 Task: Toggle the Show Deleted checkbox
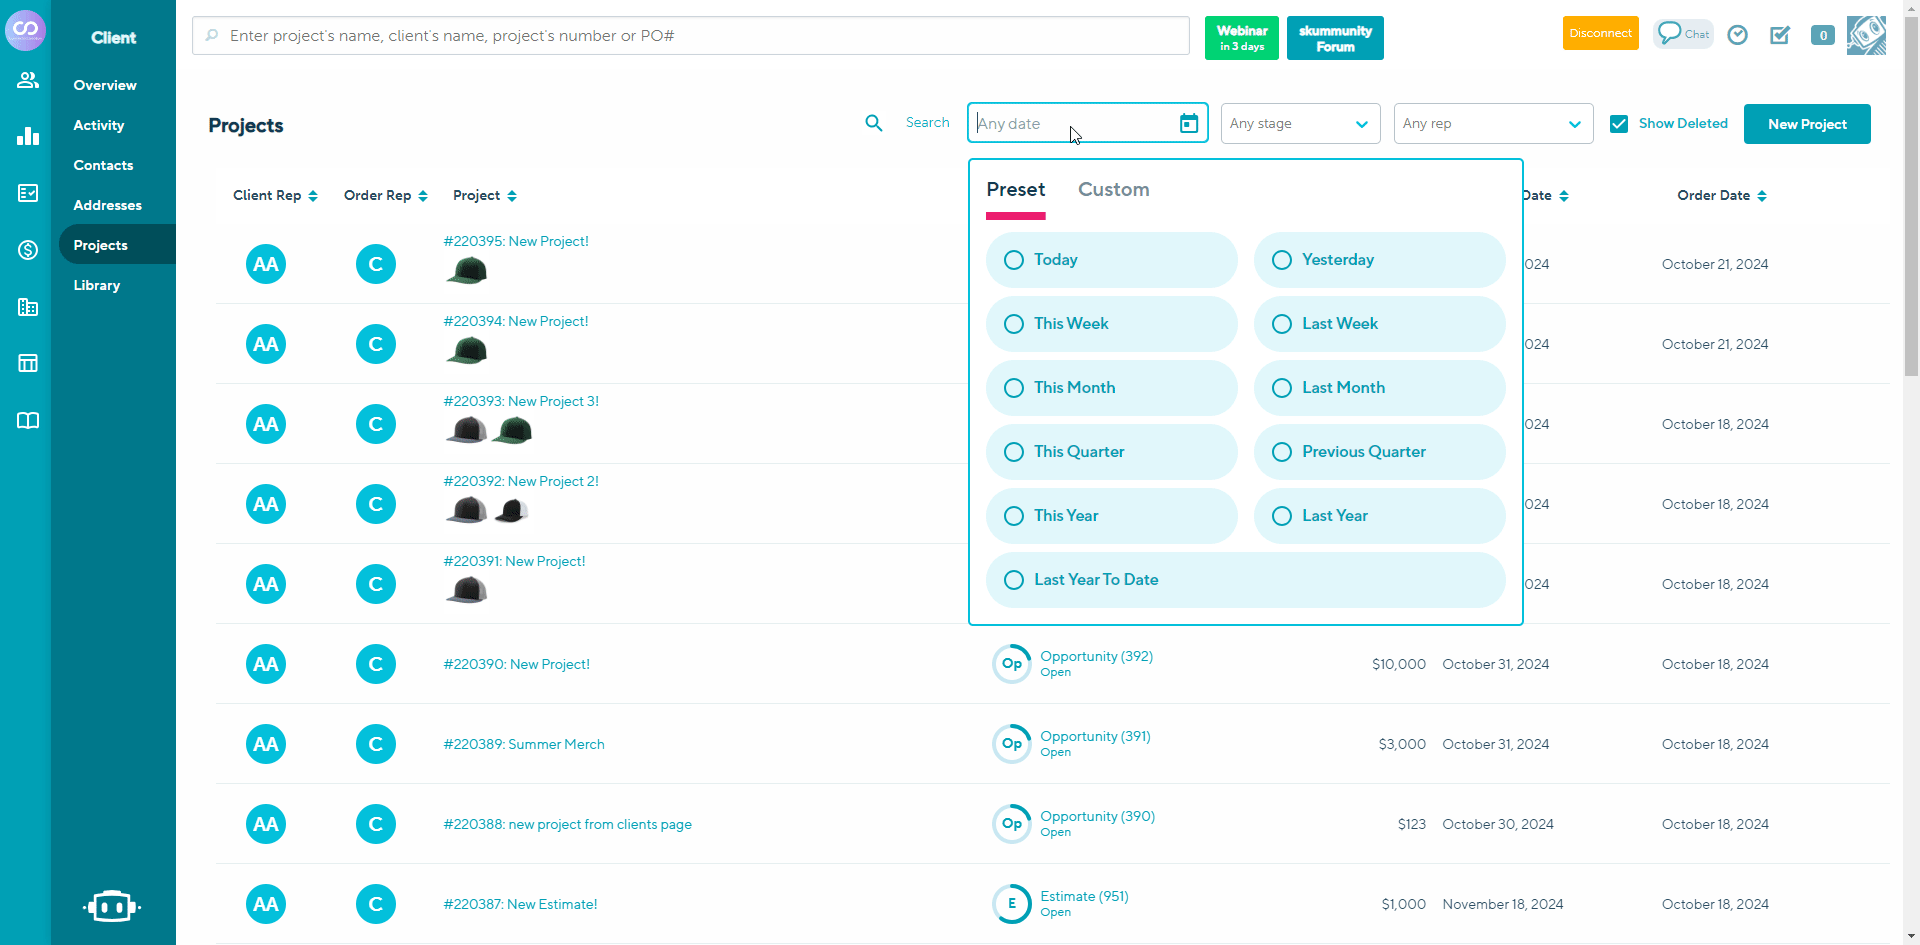tap(1619, 123)
